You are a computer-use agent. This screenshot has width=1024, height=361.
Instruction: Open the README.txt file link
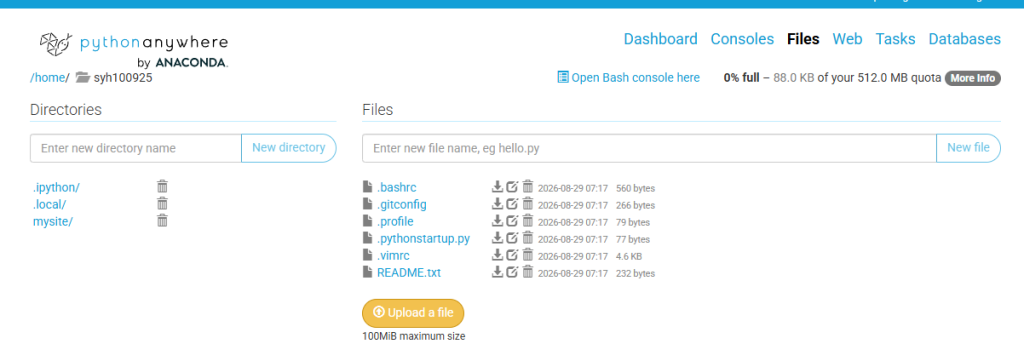pyautogui.click(x=409, y=272)
